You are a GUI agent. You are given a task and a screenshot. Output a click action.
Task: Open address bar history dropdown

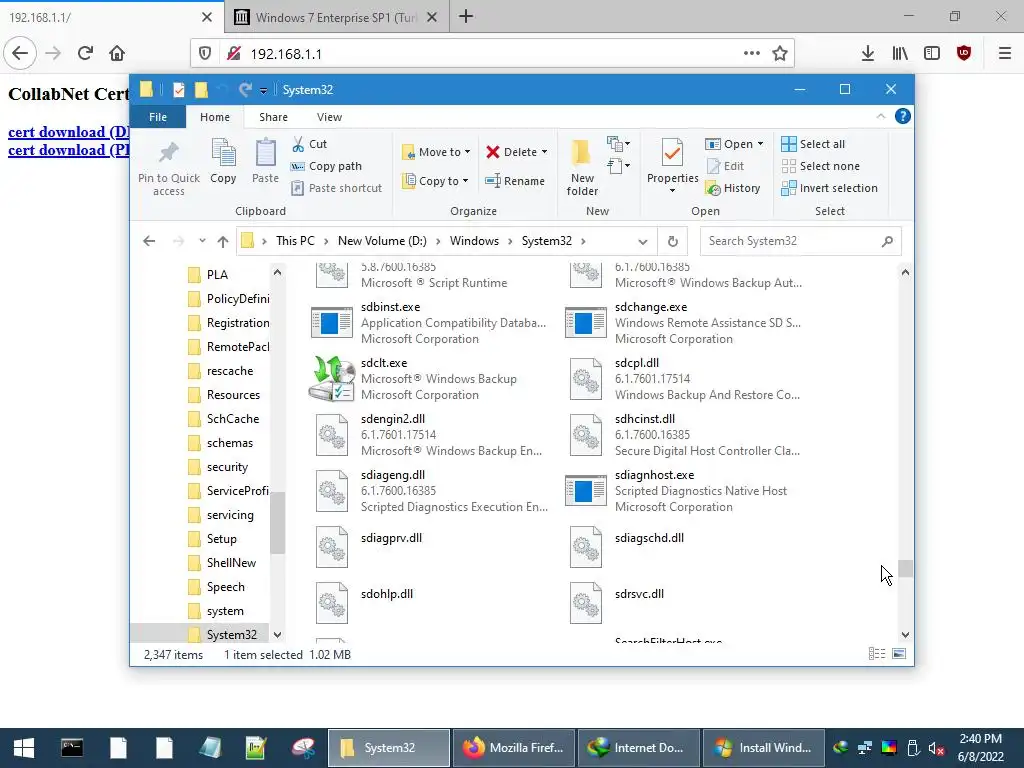coord(643,242)
